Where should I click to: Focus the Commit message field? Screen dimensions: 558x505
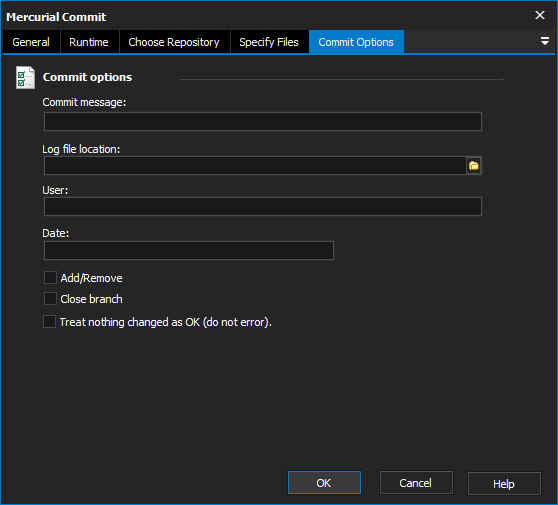pos(263,121)
